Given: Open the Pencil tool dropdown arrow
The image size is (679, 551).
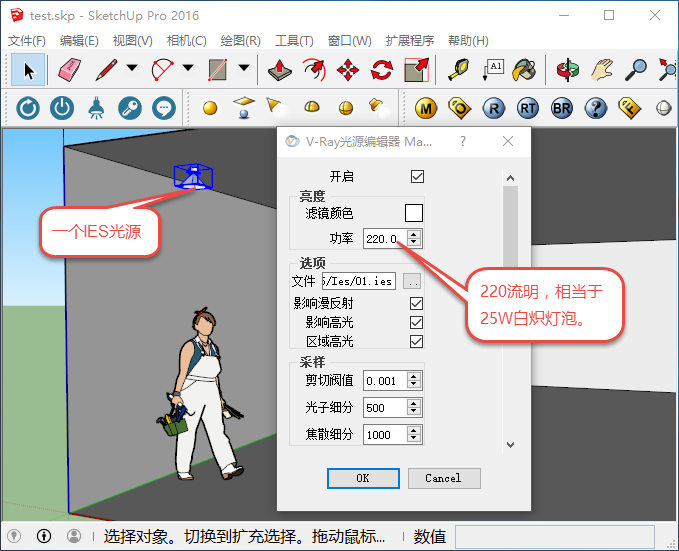Looking at the screenshot, I should [x=132, y=68].
